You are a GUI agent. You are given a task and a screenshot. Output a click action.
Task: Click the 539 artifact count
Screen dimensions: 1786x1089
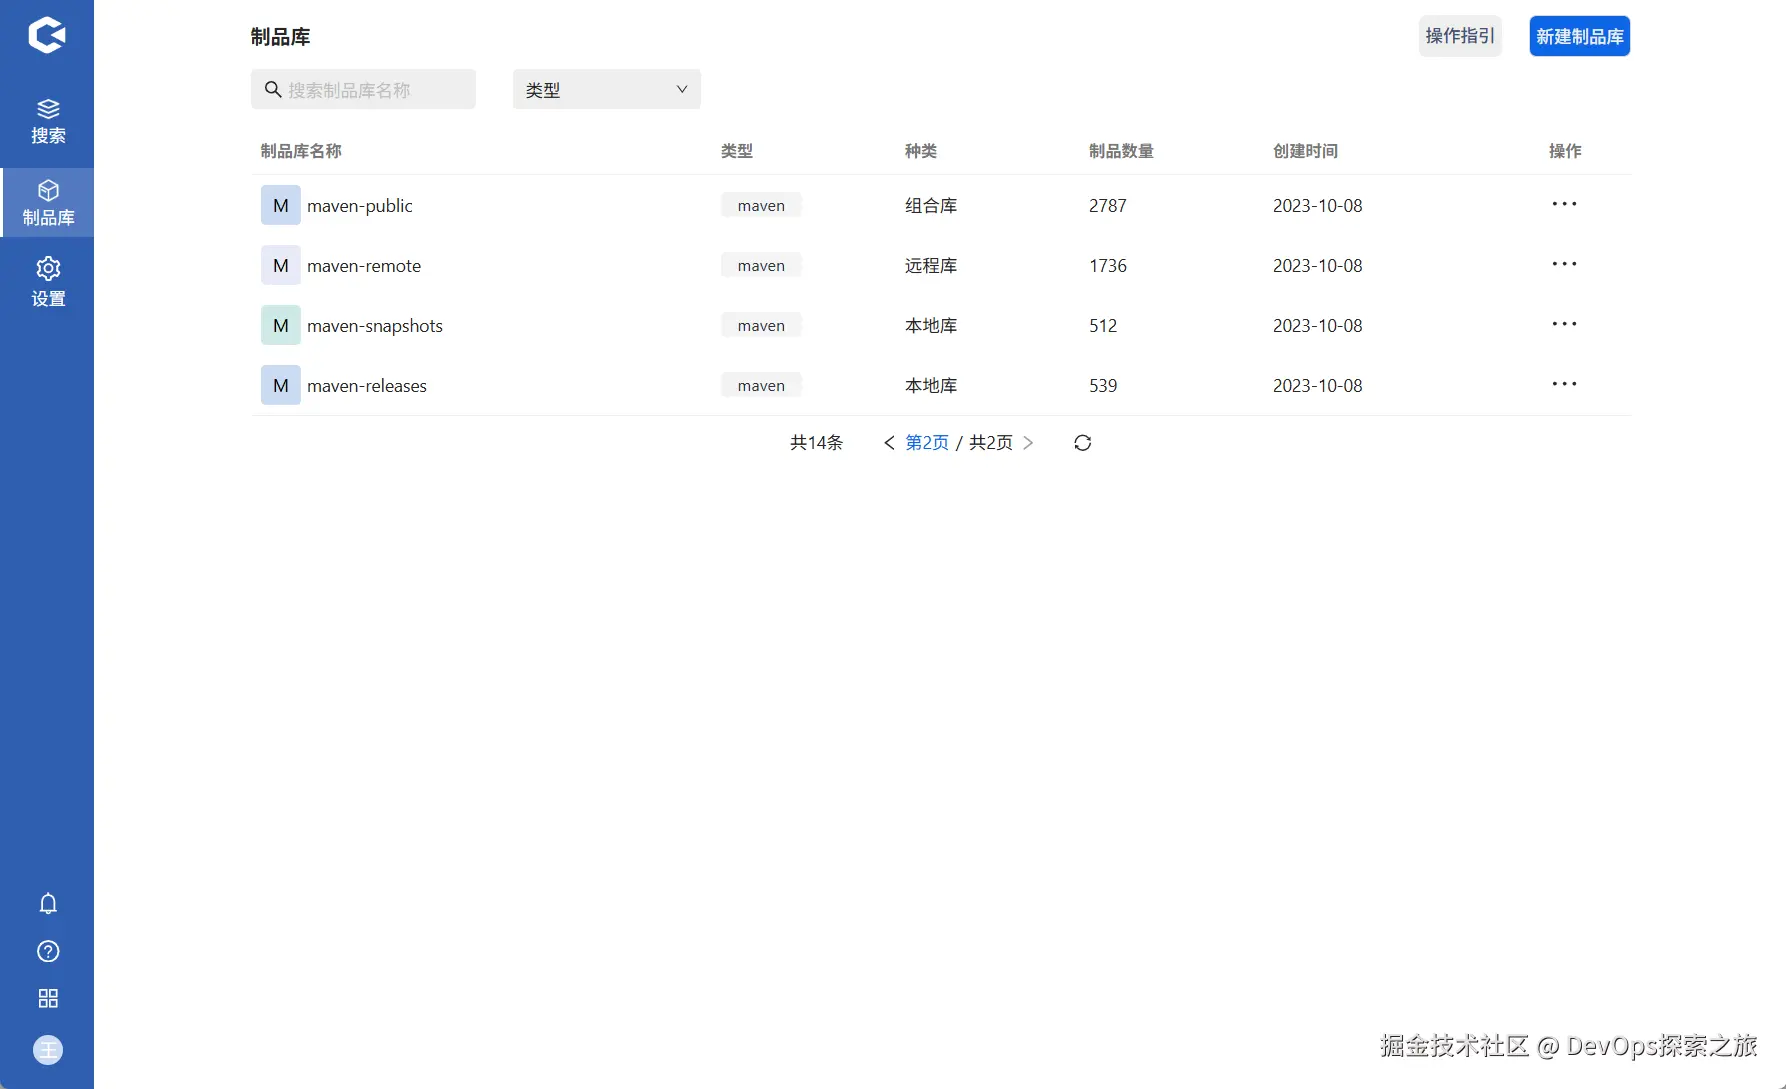point(1103,385)
